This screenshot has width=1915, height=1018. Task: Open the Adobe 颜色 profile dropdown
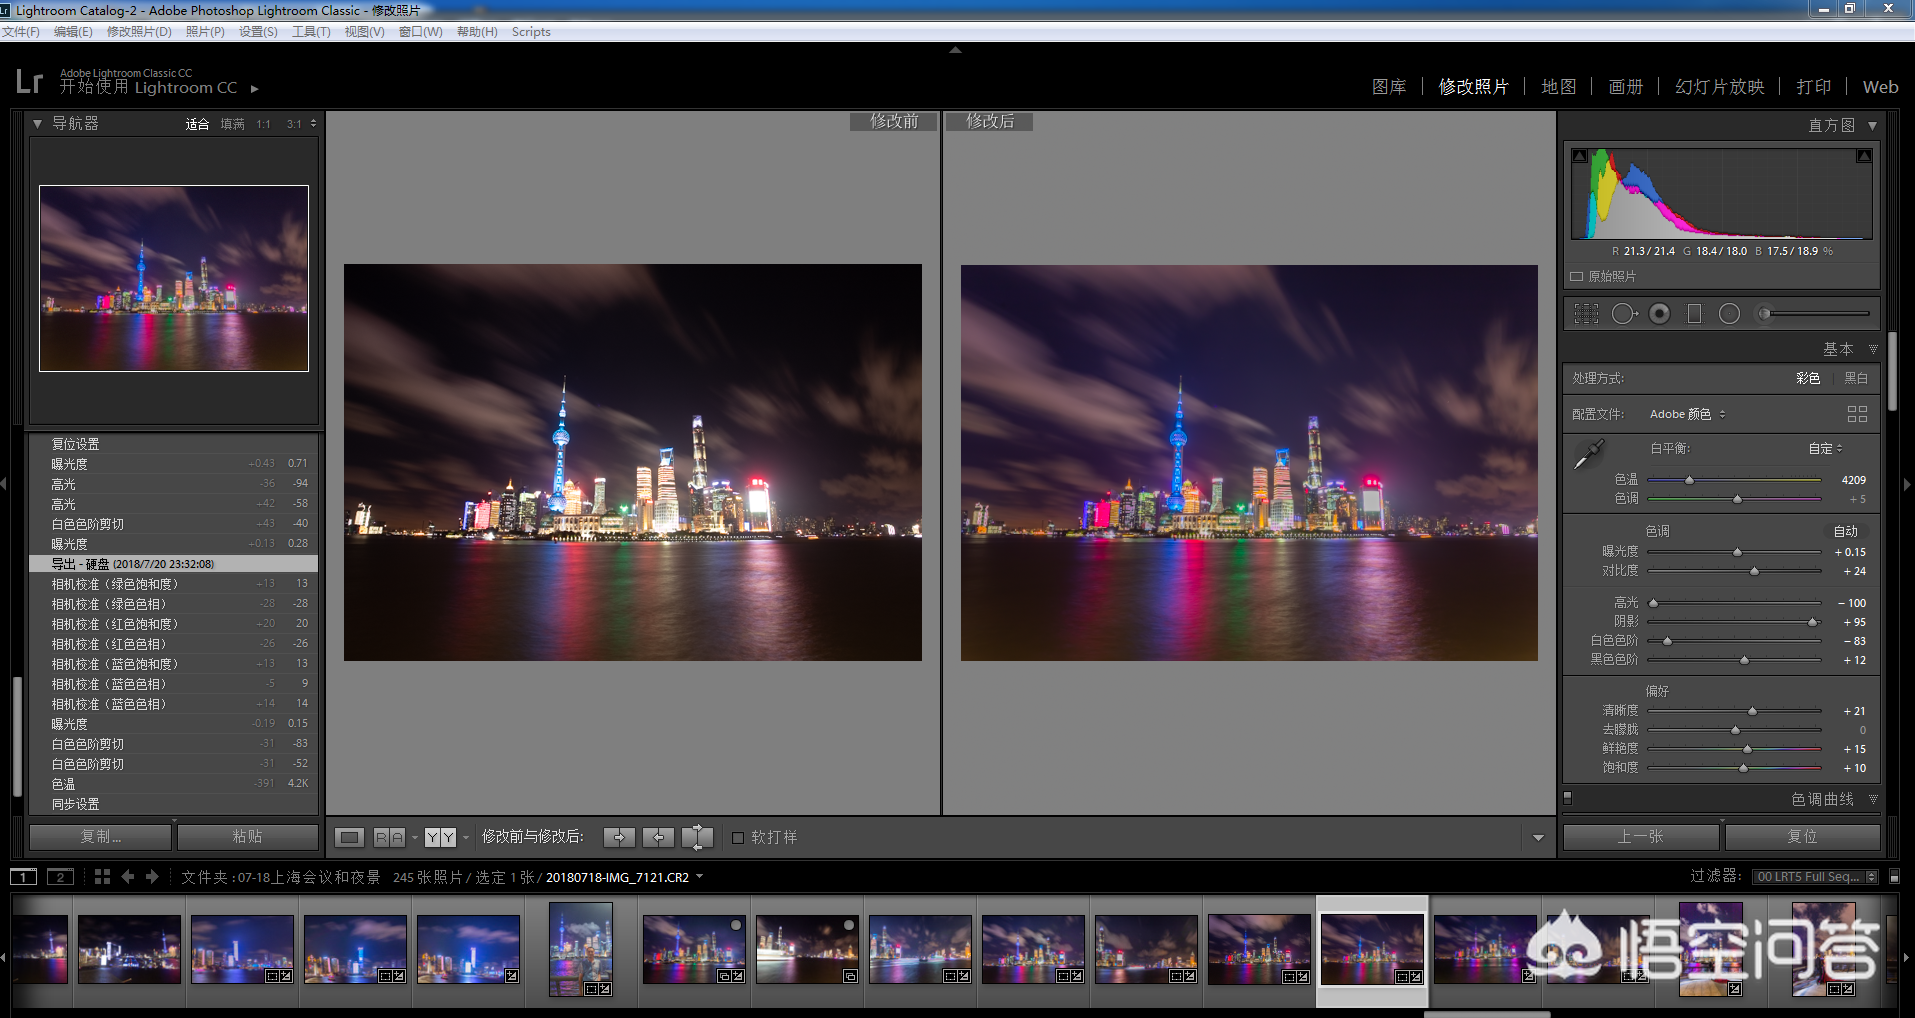[1687, 414]
